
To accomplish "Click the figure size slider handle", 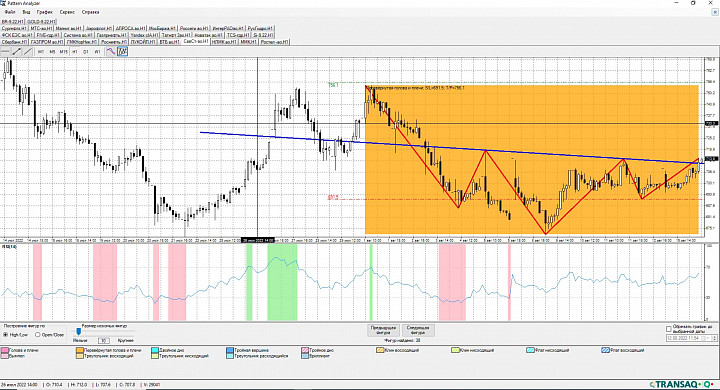I will 79,332.
